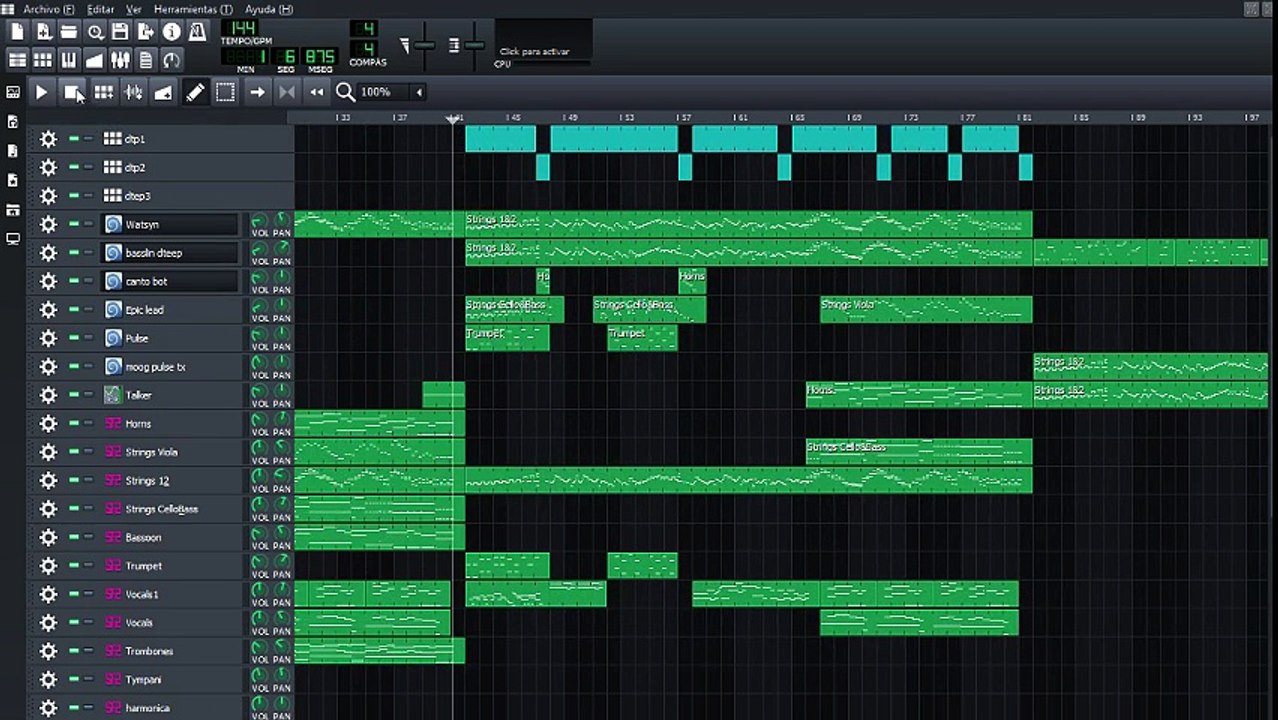
Task: Select the dashed rectangle selection mode
Action: point(226,92)
